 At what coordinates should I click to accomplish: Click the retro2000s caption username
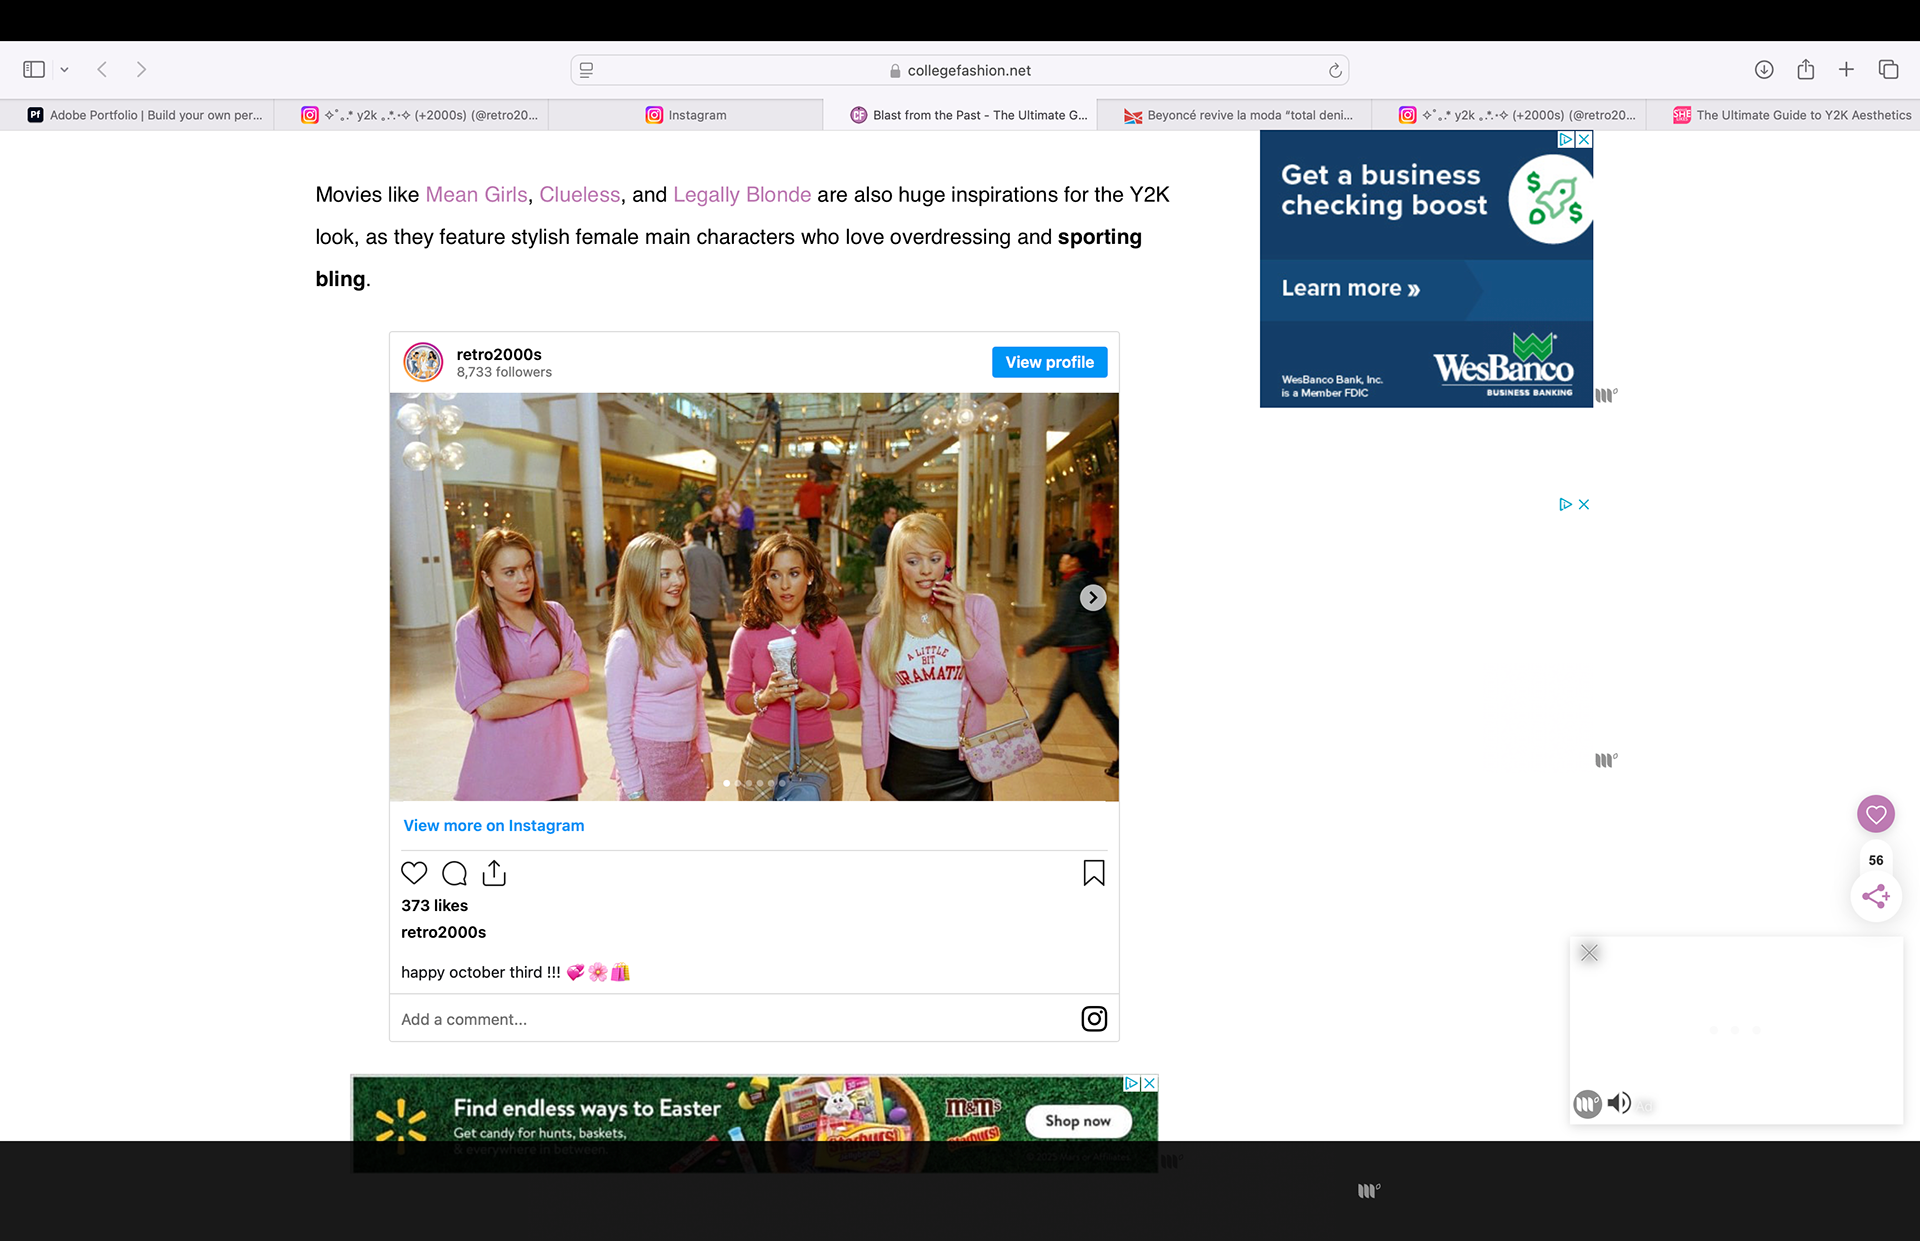(443, 932)
